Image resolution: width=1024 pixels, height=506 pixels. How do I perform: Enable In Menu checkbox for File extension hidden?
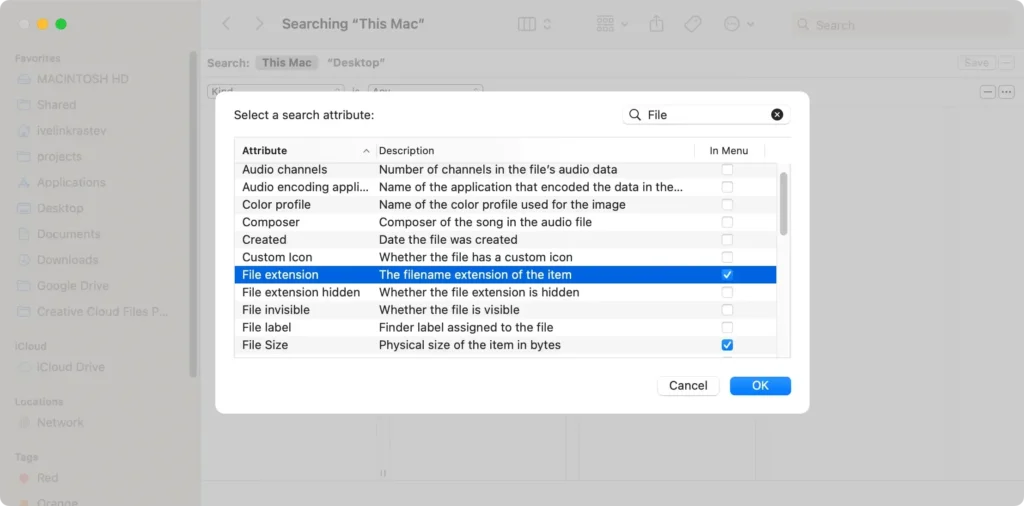tap(727, 293)
